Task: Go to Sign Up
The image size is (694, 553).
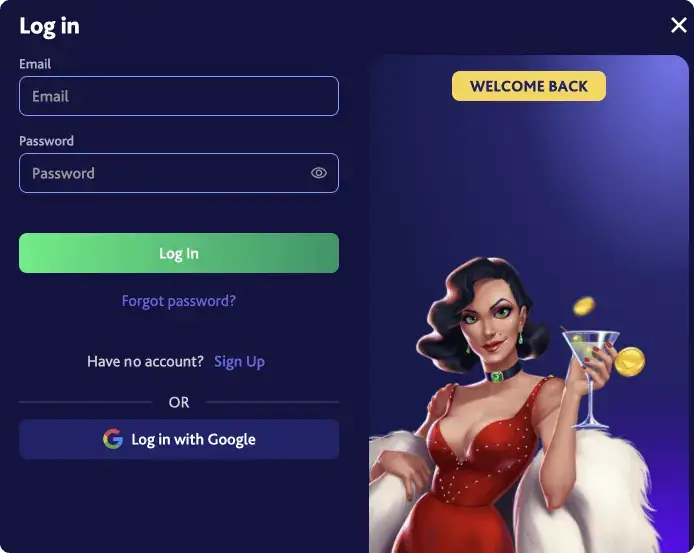Action: coord(239,362)
